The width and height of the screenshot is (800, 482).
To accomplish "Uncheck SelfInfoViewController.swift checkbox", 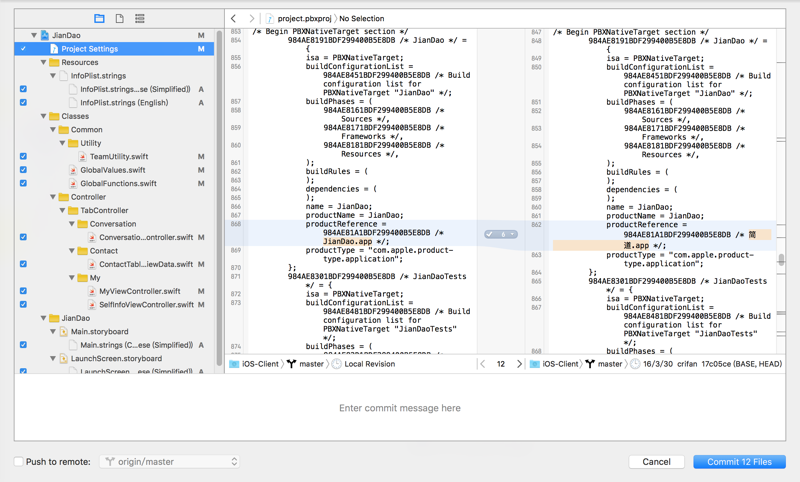I will [x=23, y=304].
